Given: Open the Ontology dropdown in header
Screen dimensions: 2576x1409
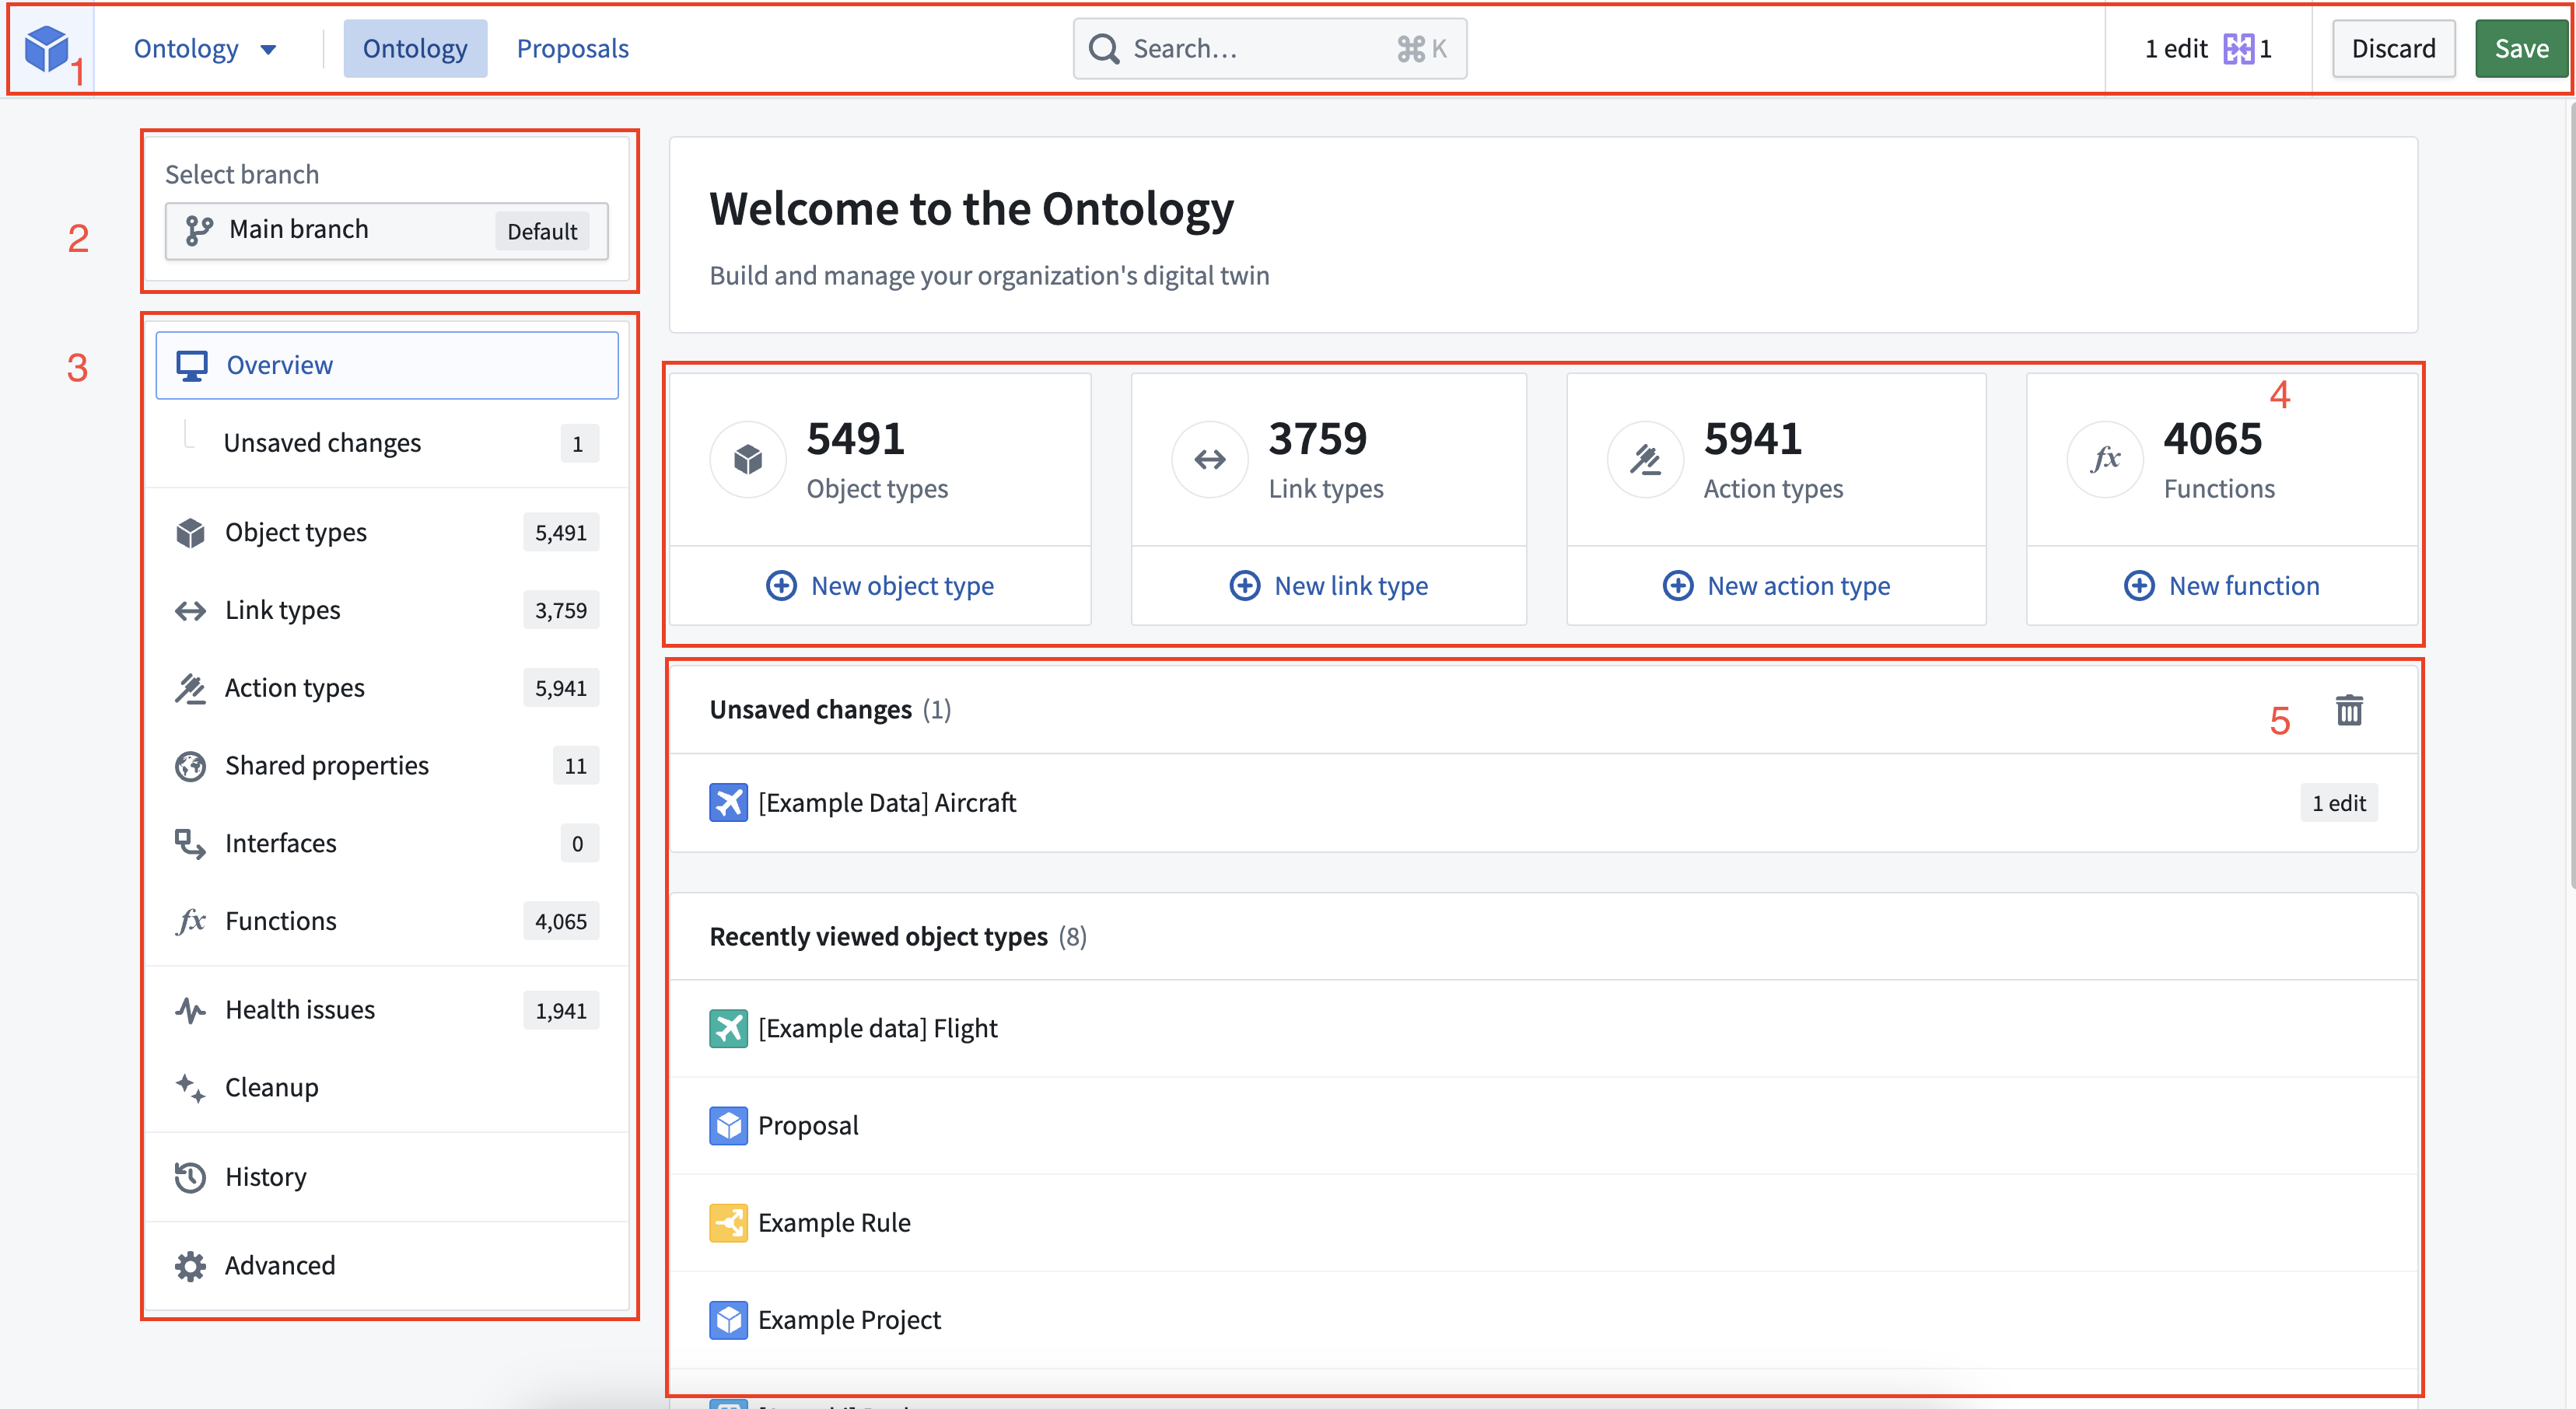Looking at the screenshot, I should pos(205,48).
